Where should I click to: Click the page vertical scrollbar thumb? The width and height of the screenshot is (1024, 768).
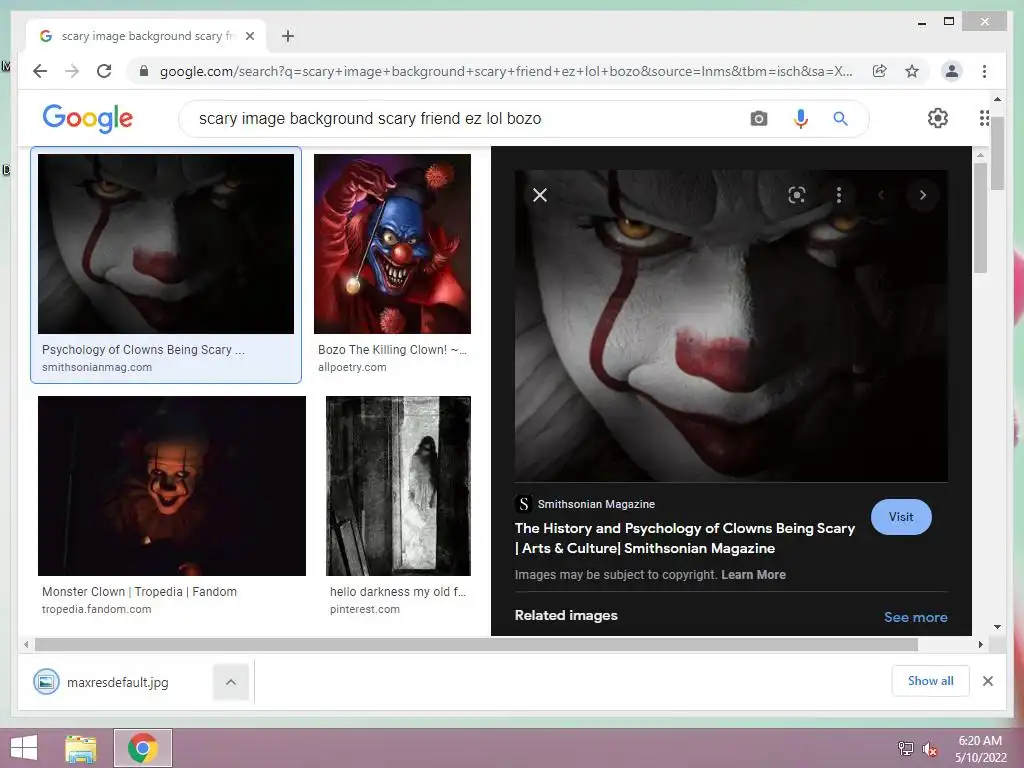point(997,153)
